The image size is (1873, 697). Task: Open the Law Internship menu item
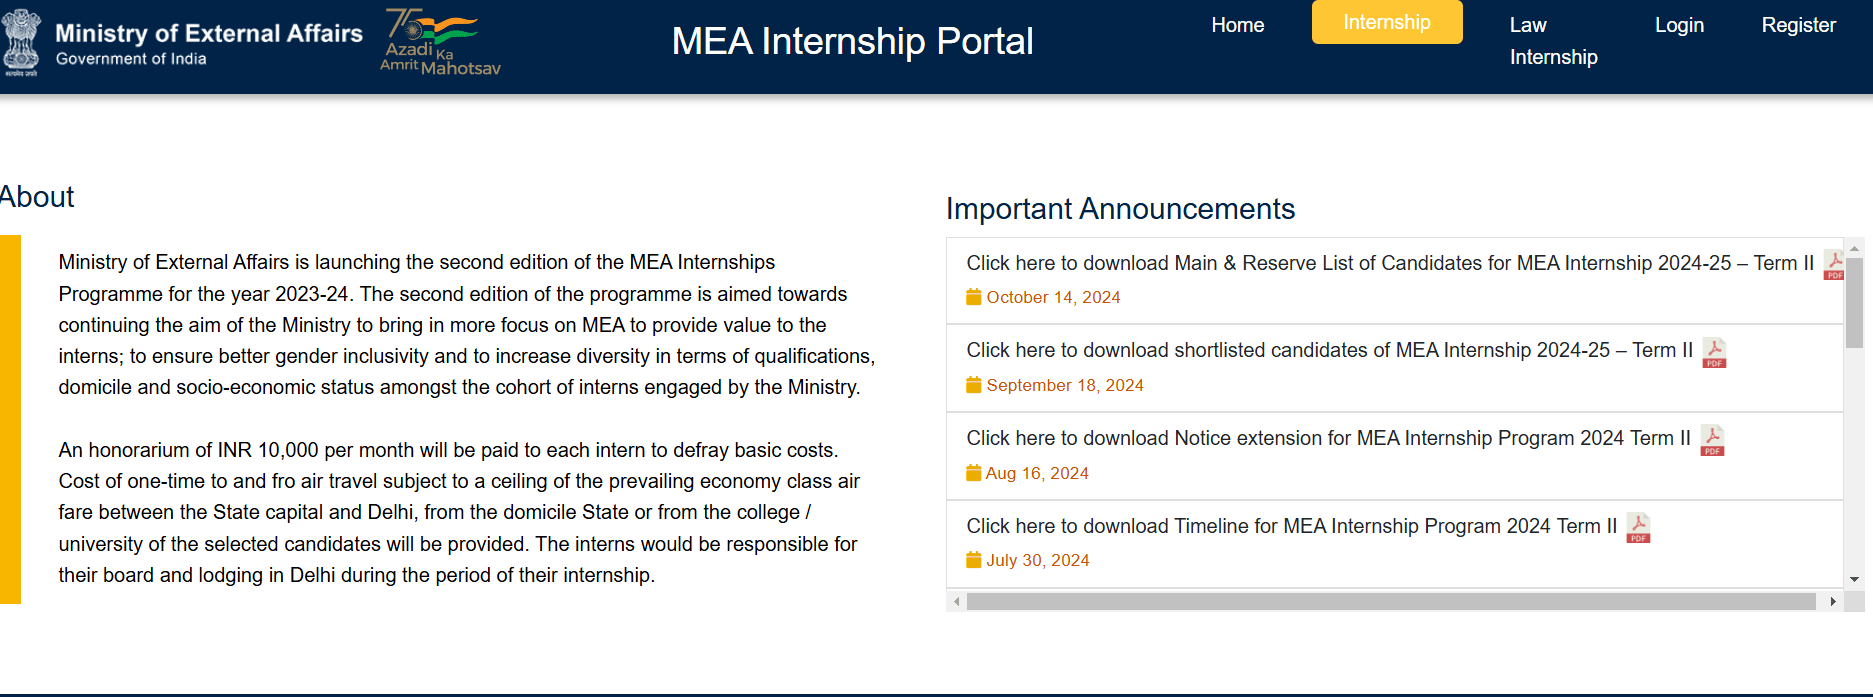1553,41
